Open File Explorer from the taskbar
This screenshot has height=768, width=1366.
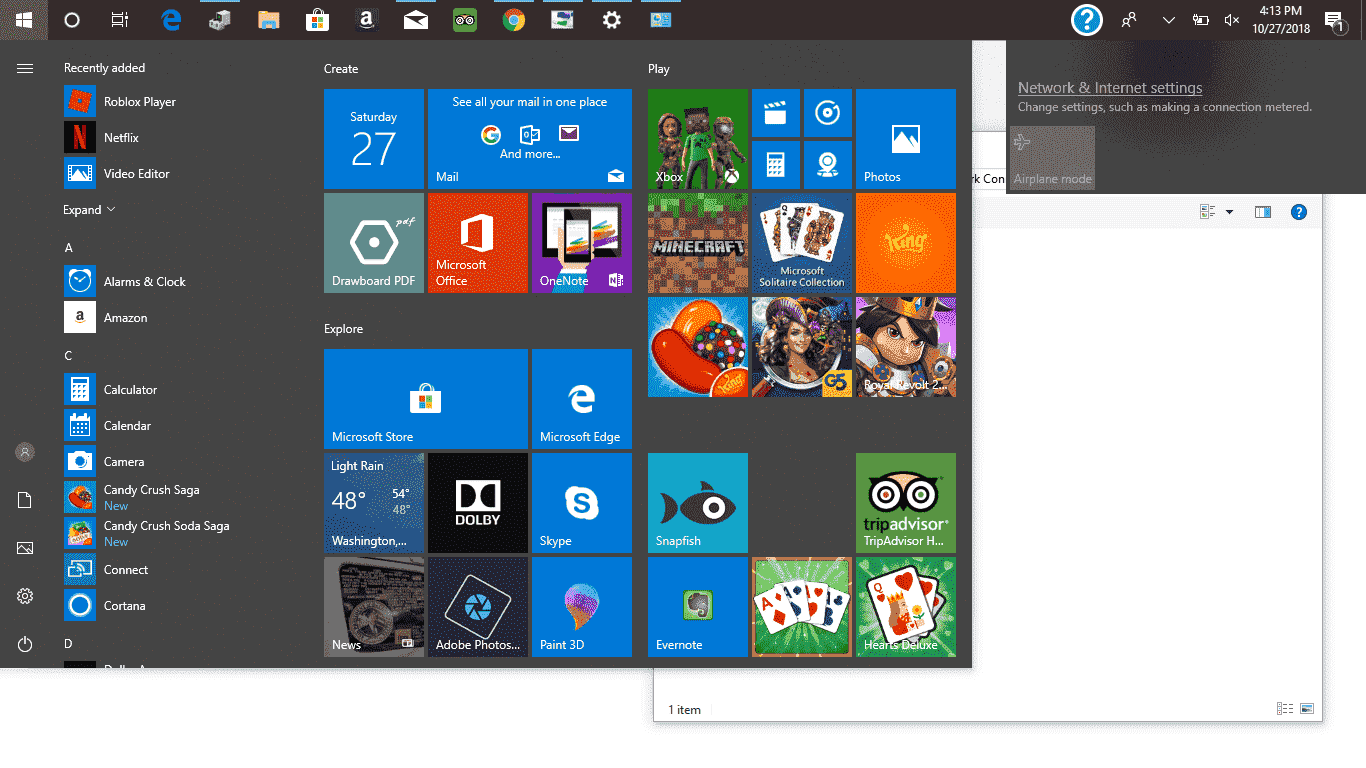[x=268, y=20]
